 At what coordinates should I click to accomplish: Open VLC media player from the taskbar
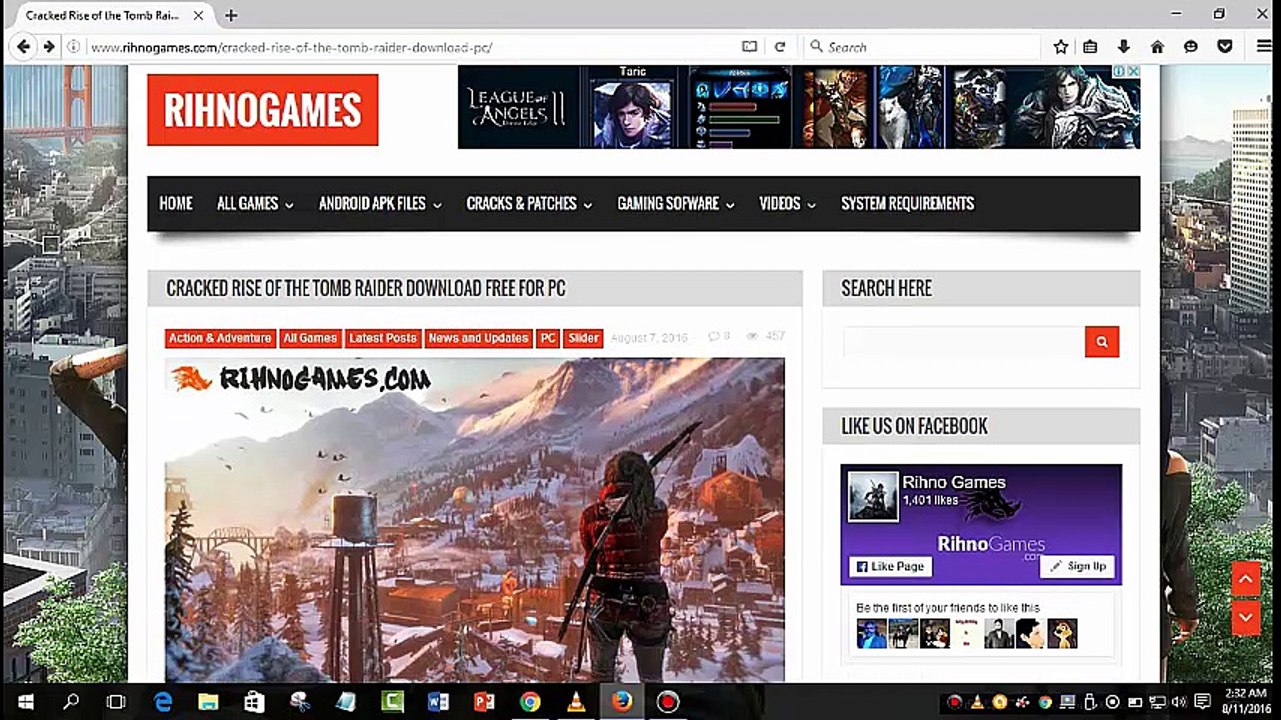point(576,702)
